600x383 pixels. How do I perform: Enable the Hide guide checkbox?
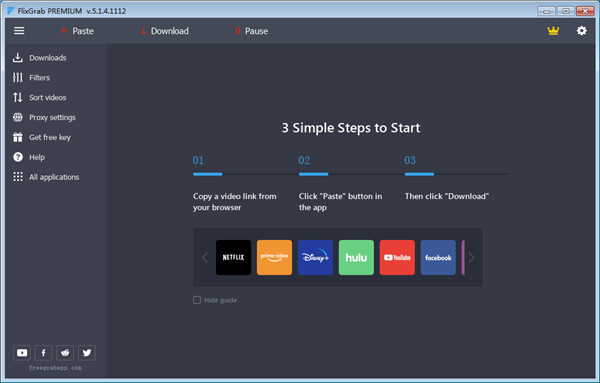tap(197, 300)
